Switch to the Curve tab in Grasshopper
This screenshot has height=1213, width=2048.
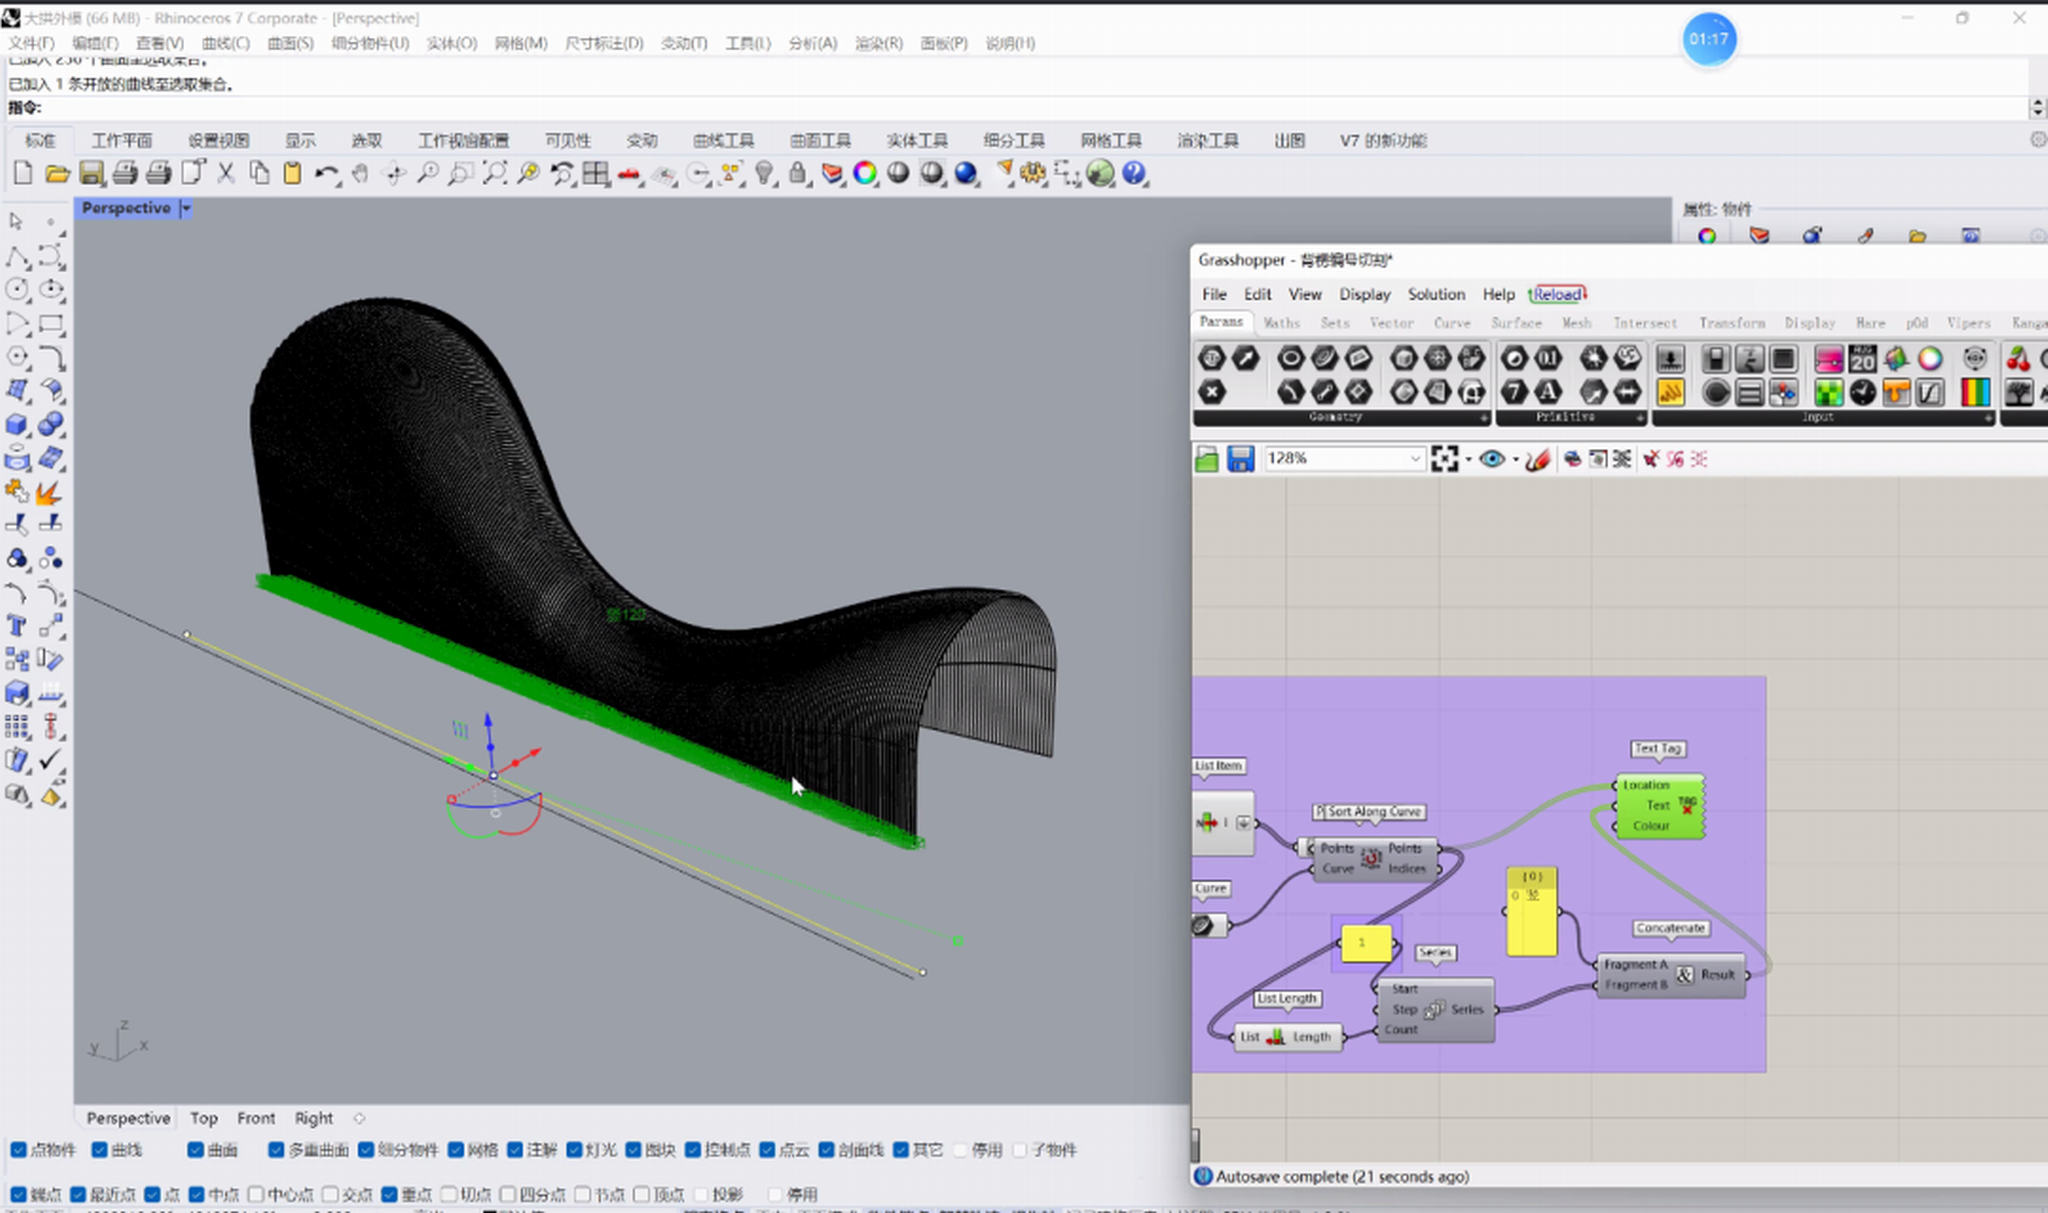1451,323
